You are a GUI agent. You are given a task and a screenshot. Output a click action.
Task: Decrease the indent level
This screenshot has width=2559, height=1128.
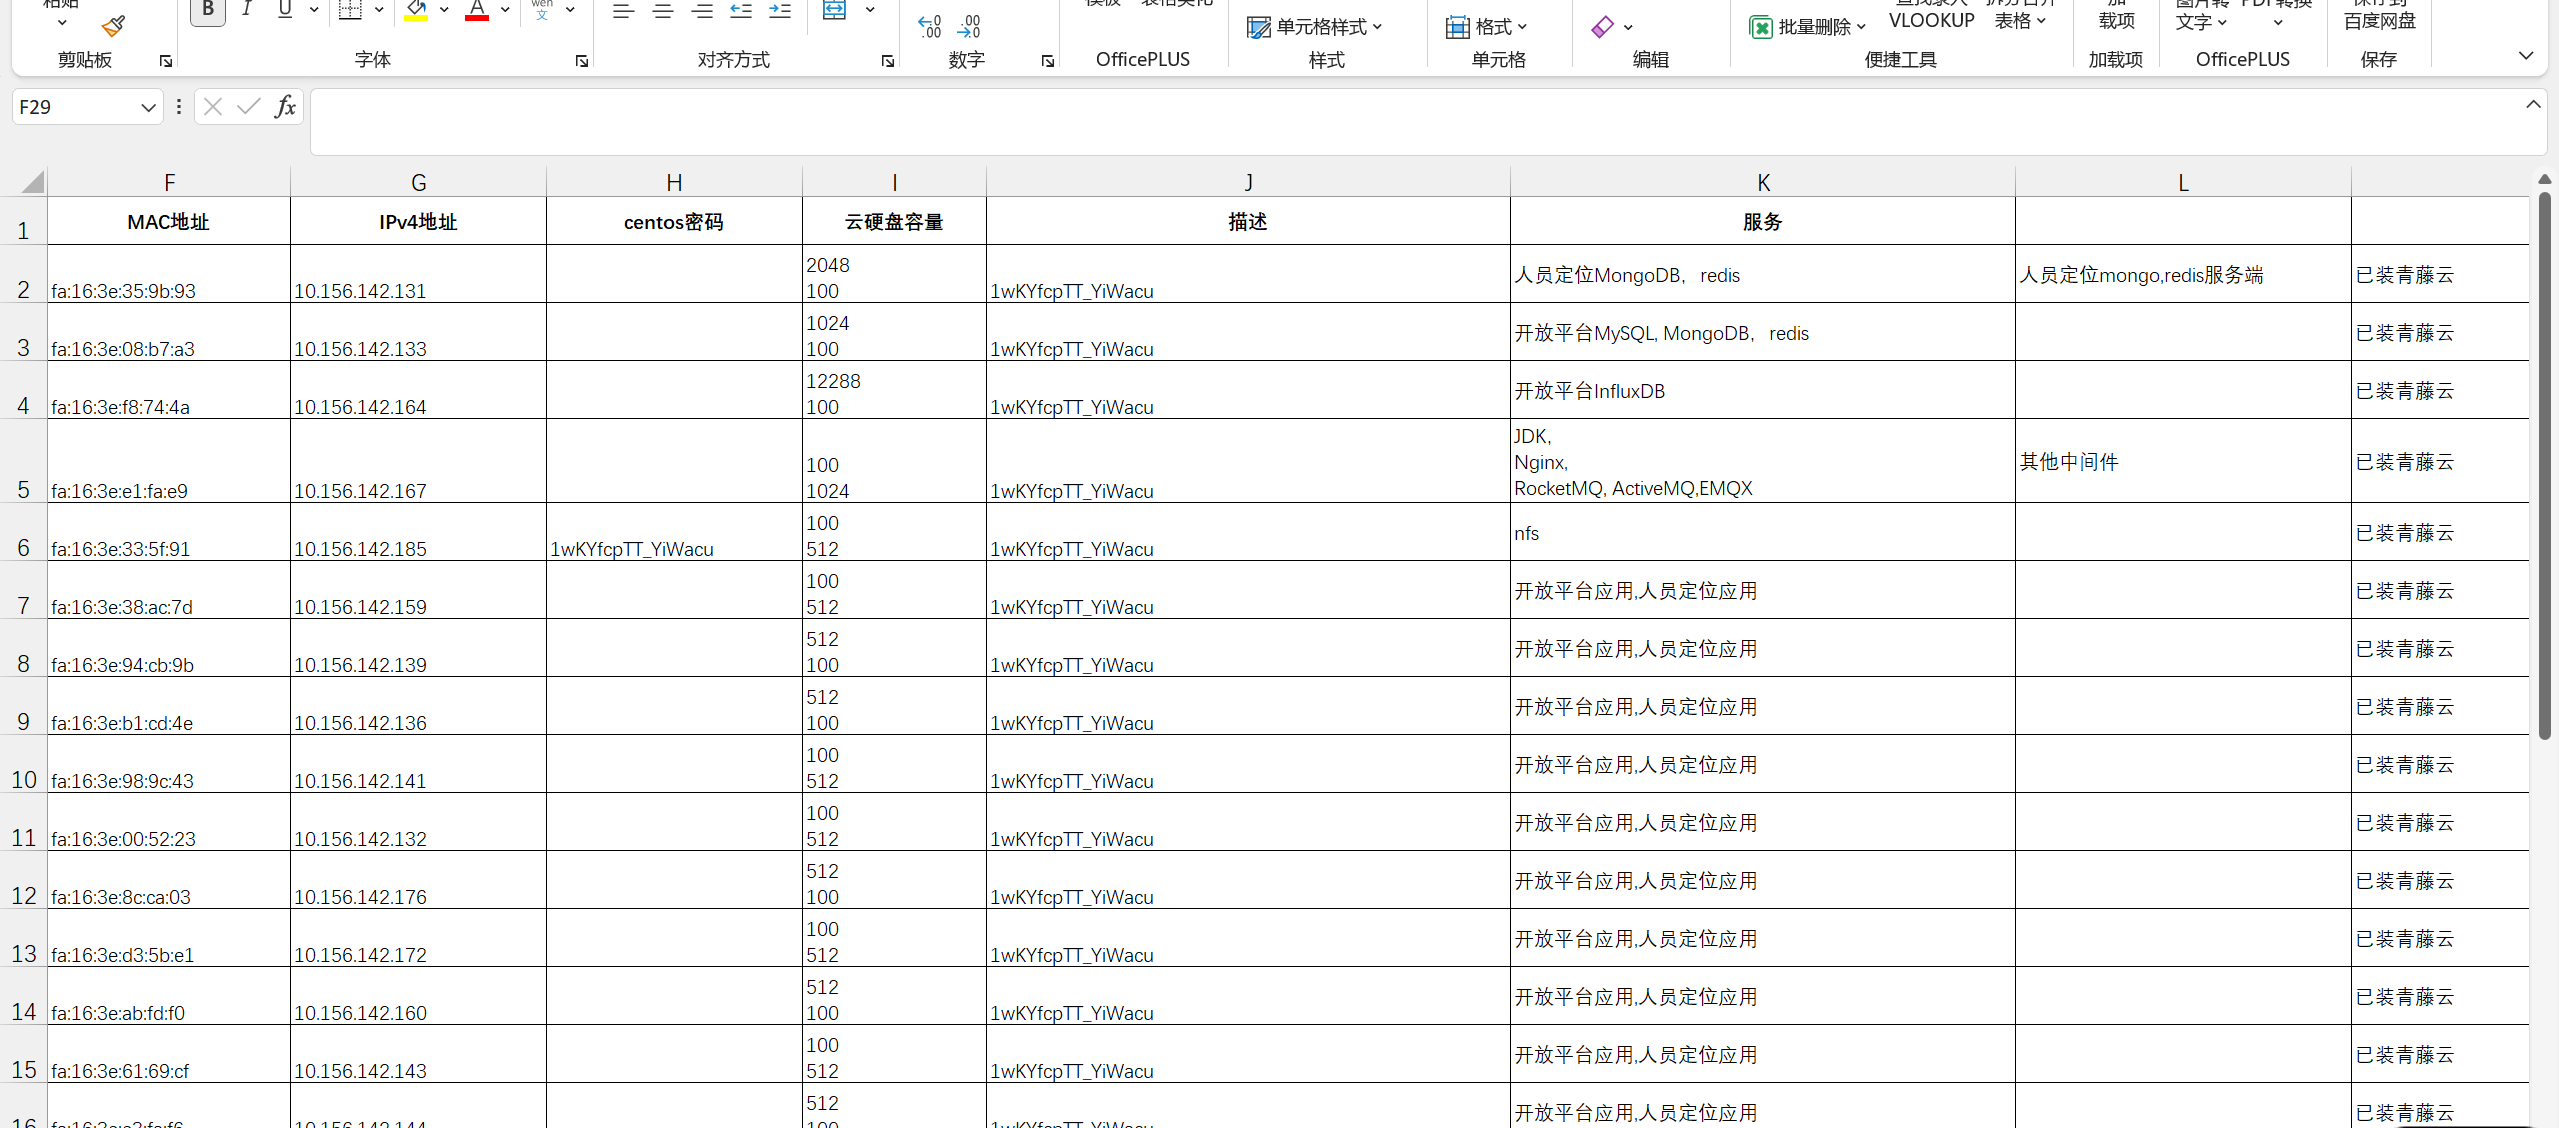click(x=742, y=11)
